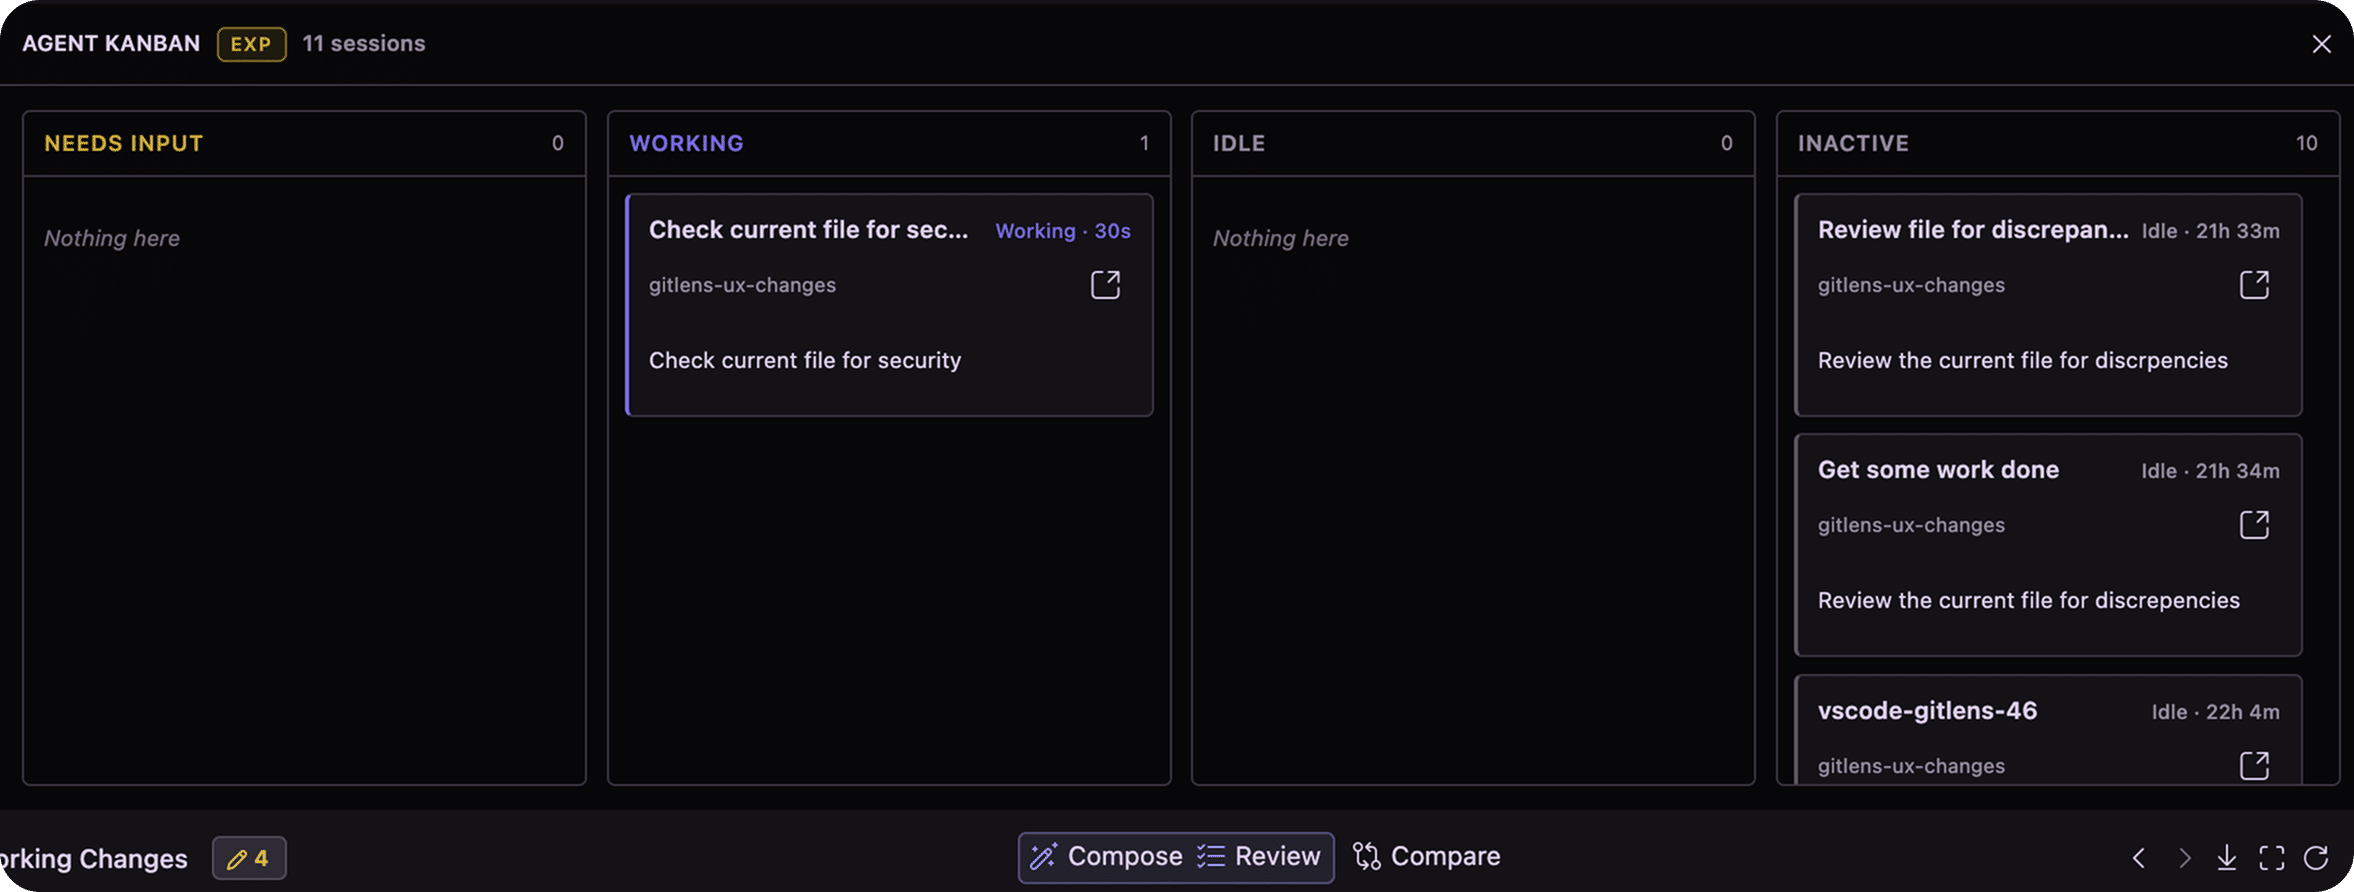This screenshot has height=892, width=2354.
Task: Click the Inactive column header
Action: click(2058, 143)
